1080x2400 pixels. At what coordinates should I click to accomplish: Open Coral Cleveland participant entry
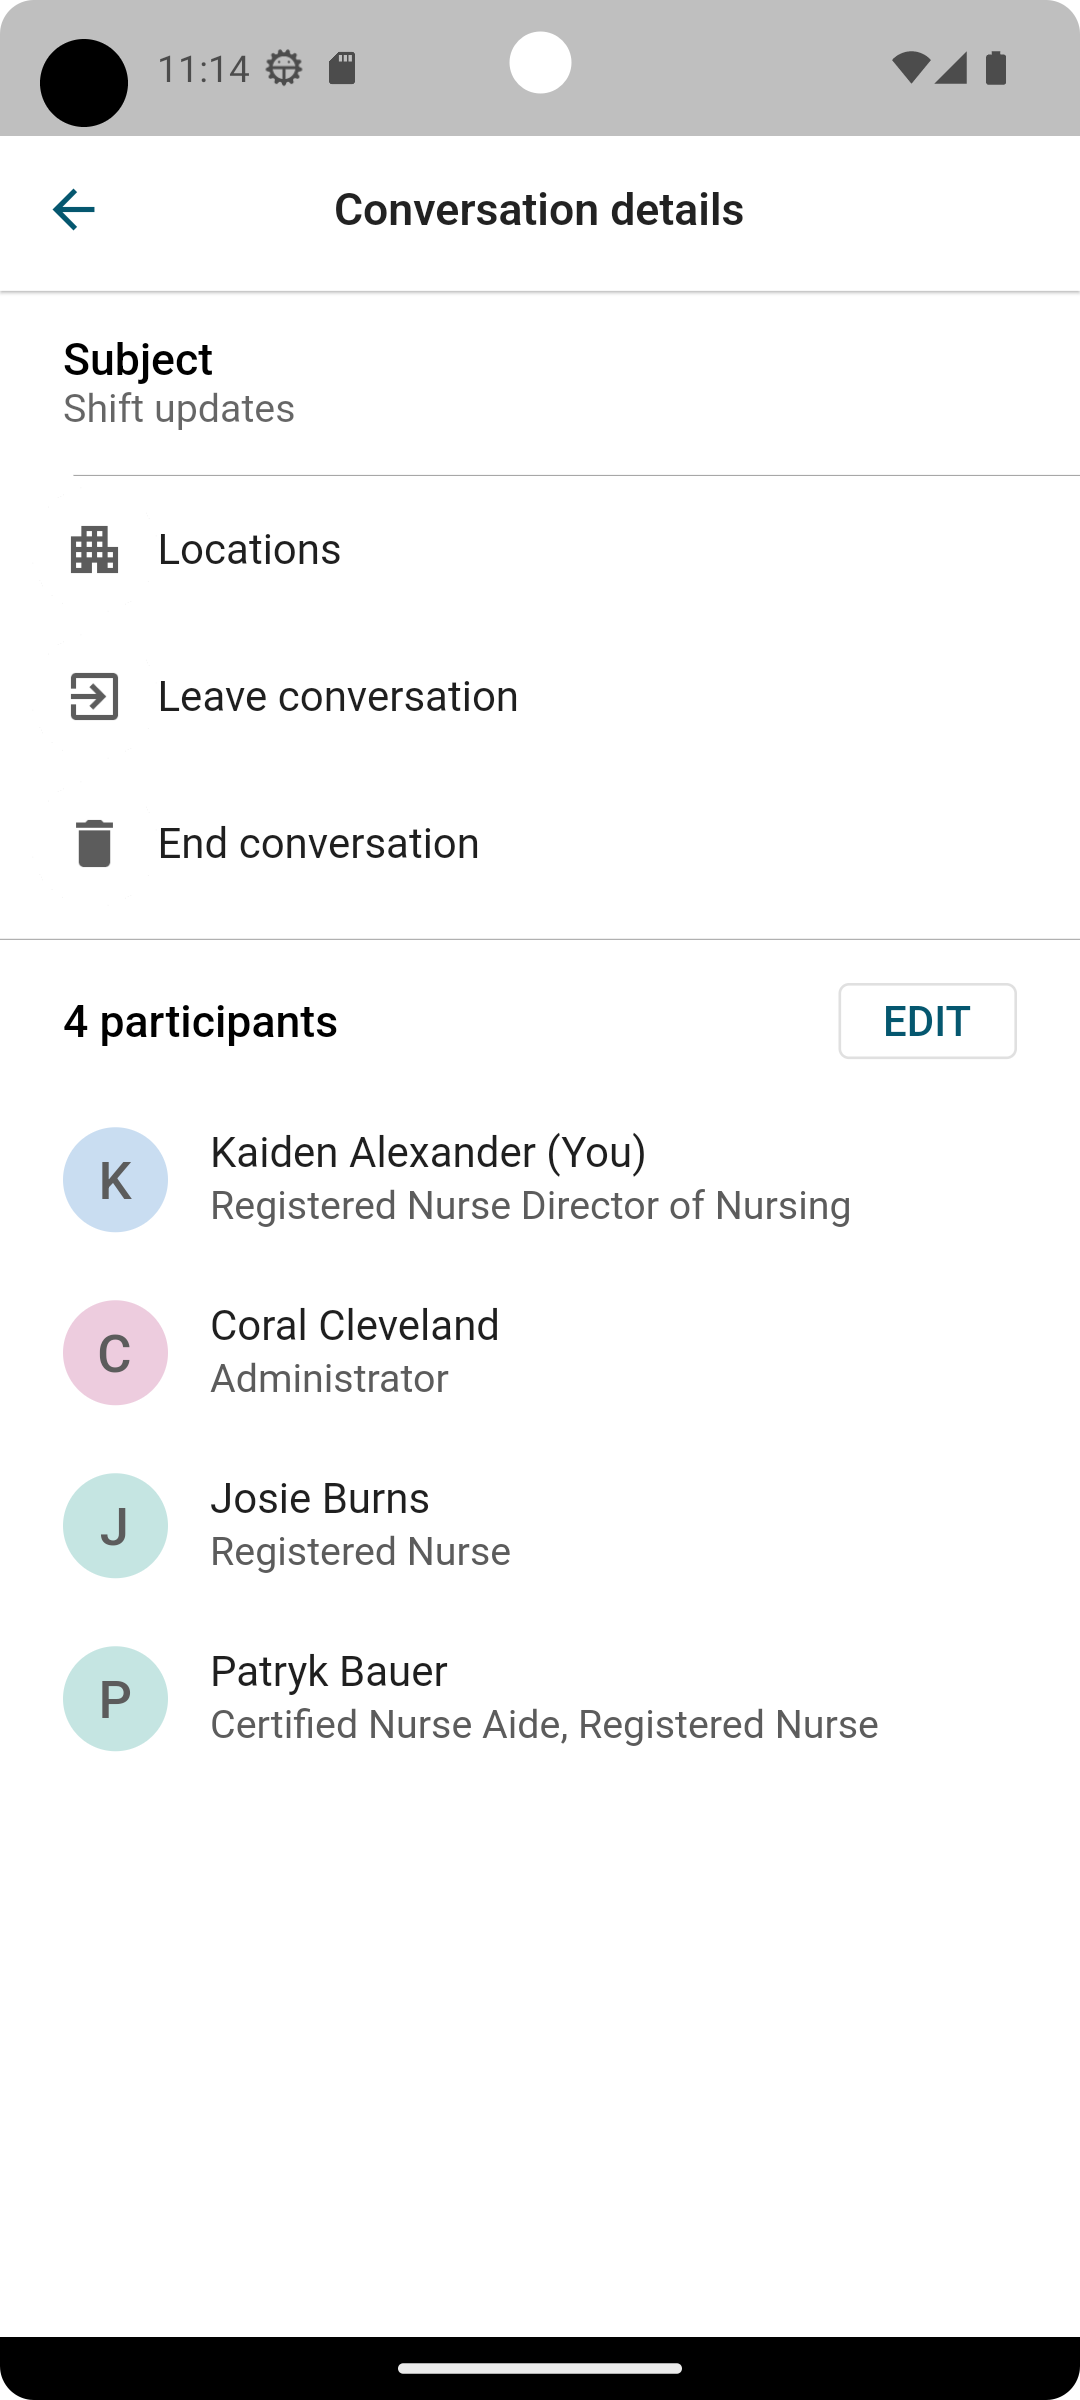[x=540, y=1353]
